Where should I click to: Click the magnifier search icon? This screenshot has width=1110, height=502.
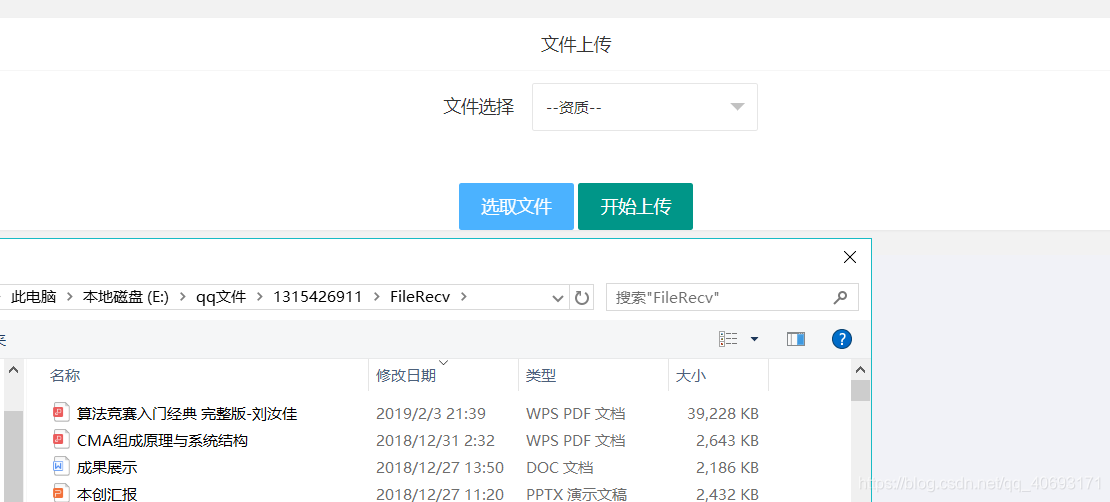tap(840, 297)
